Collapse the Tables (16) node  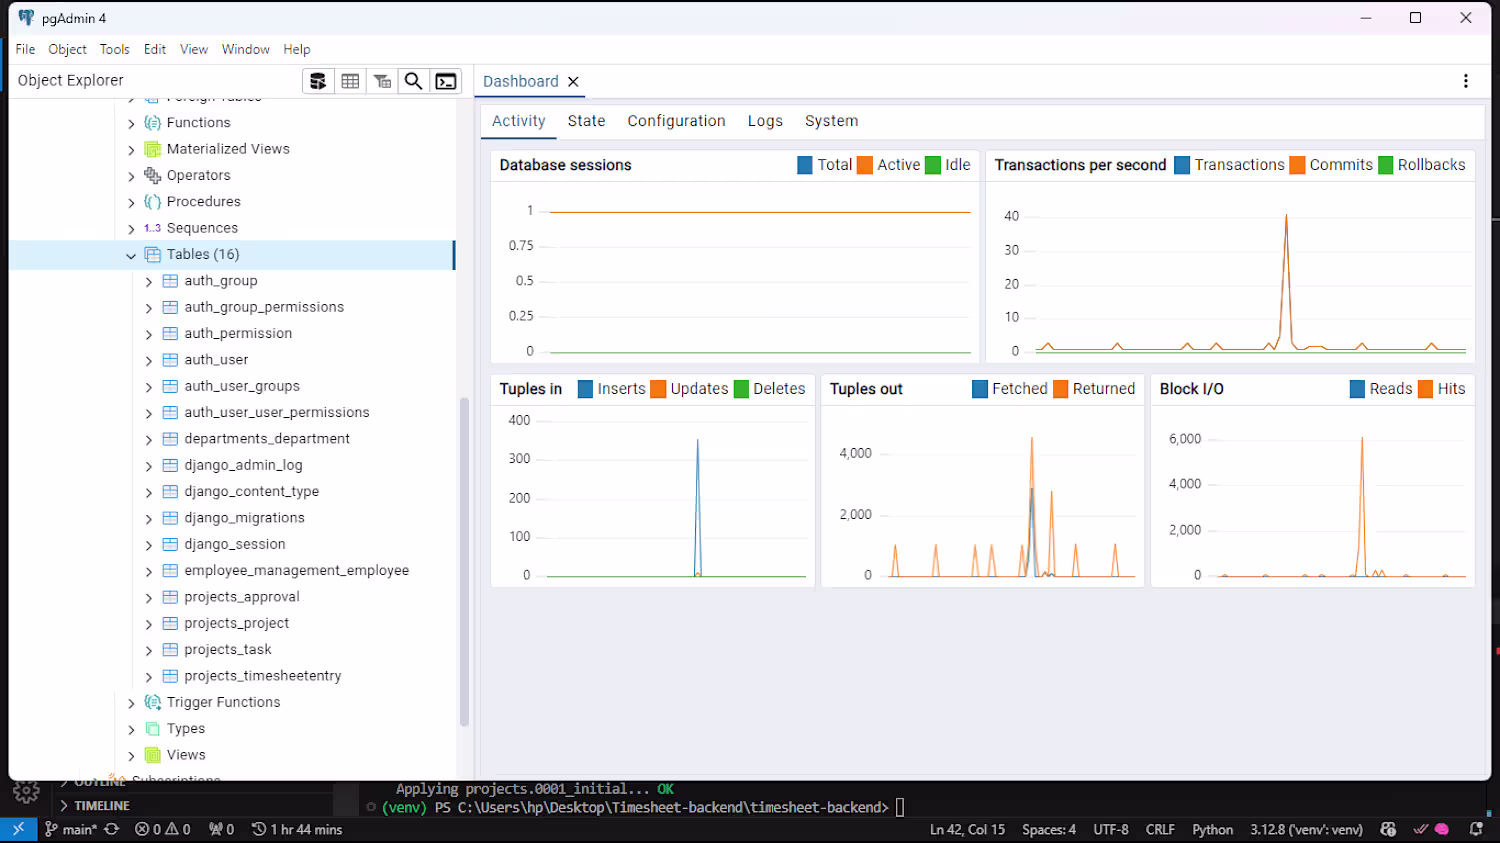(131, 255)
